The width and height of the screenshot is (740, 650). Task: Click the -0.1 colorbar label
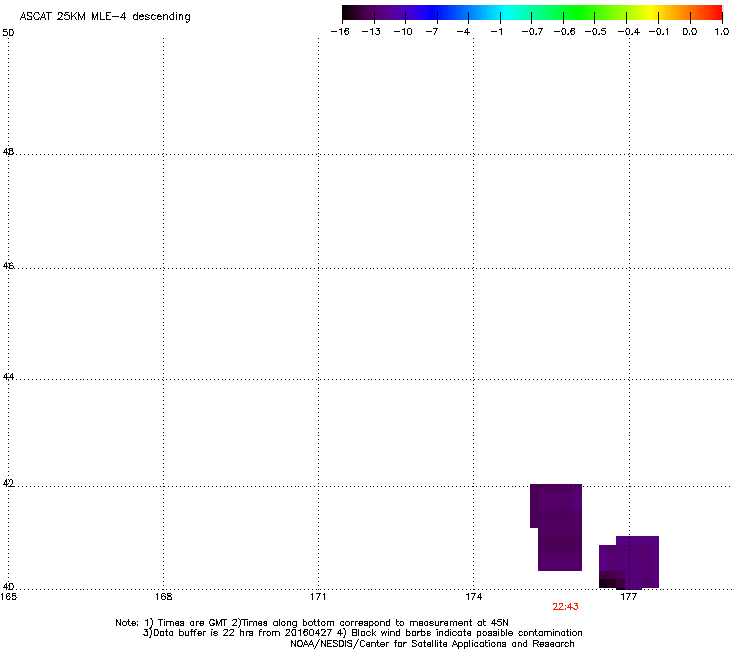coord(659,32)
